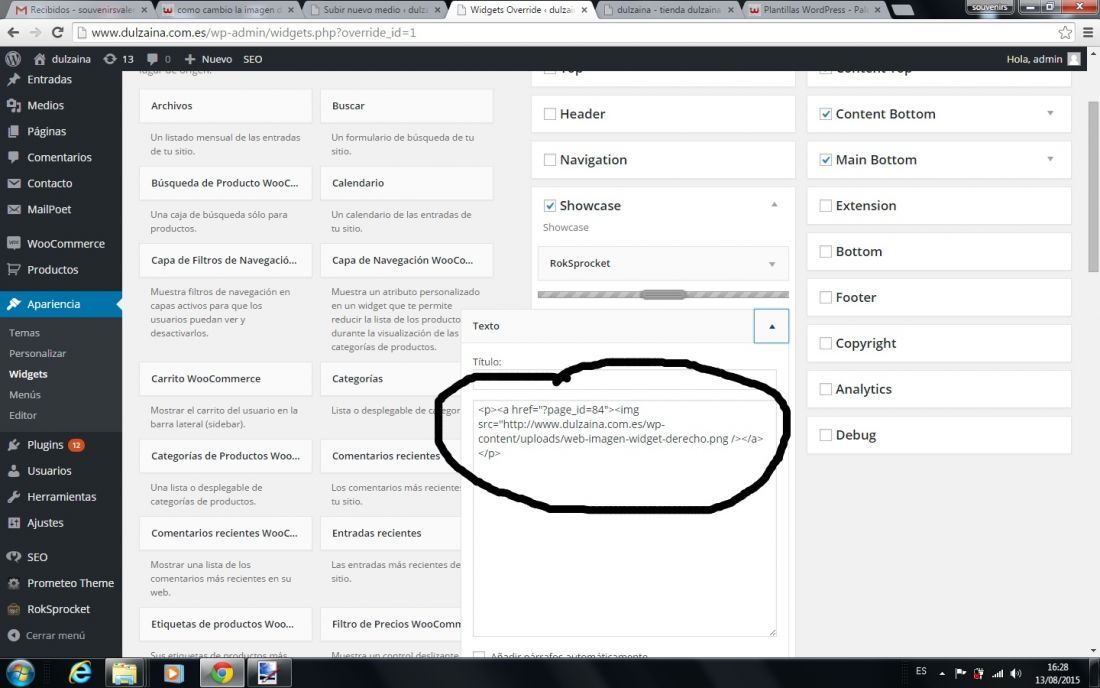Switch to dulzaina - tienda tab

(668, 10)
